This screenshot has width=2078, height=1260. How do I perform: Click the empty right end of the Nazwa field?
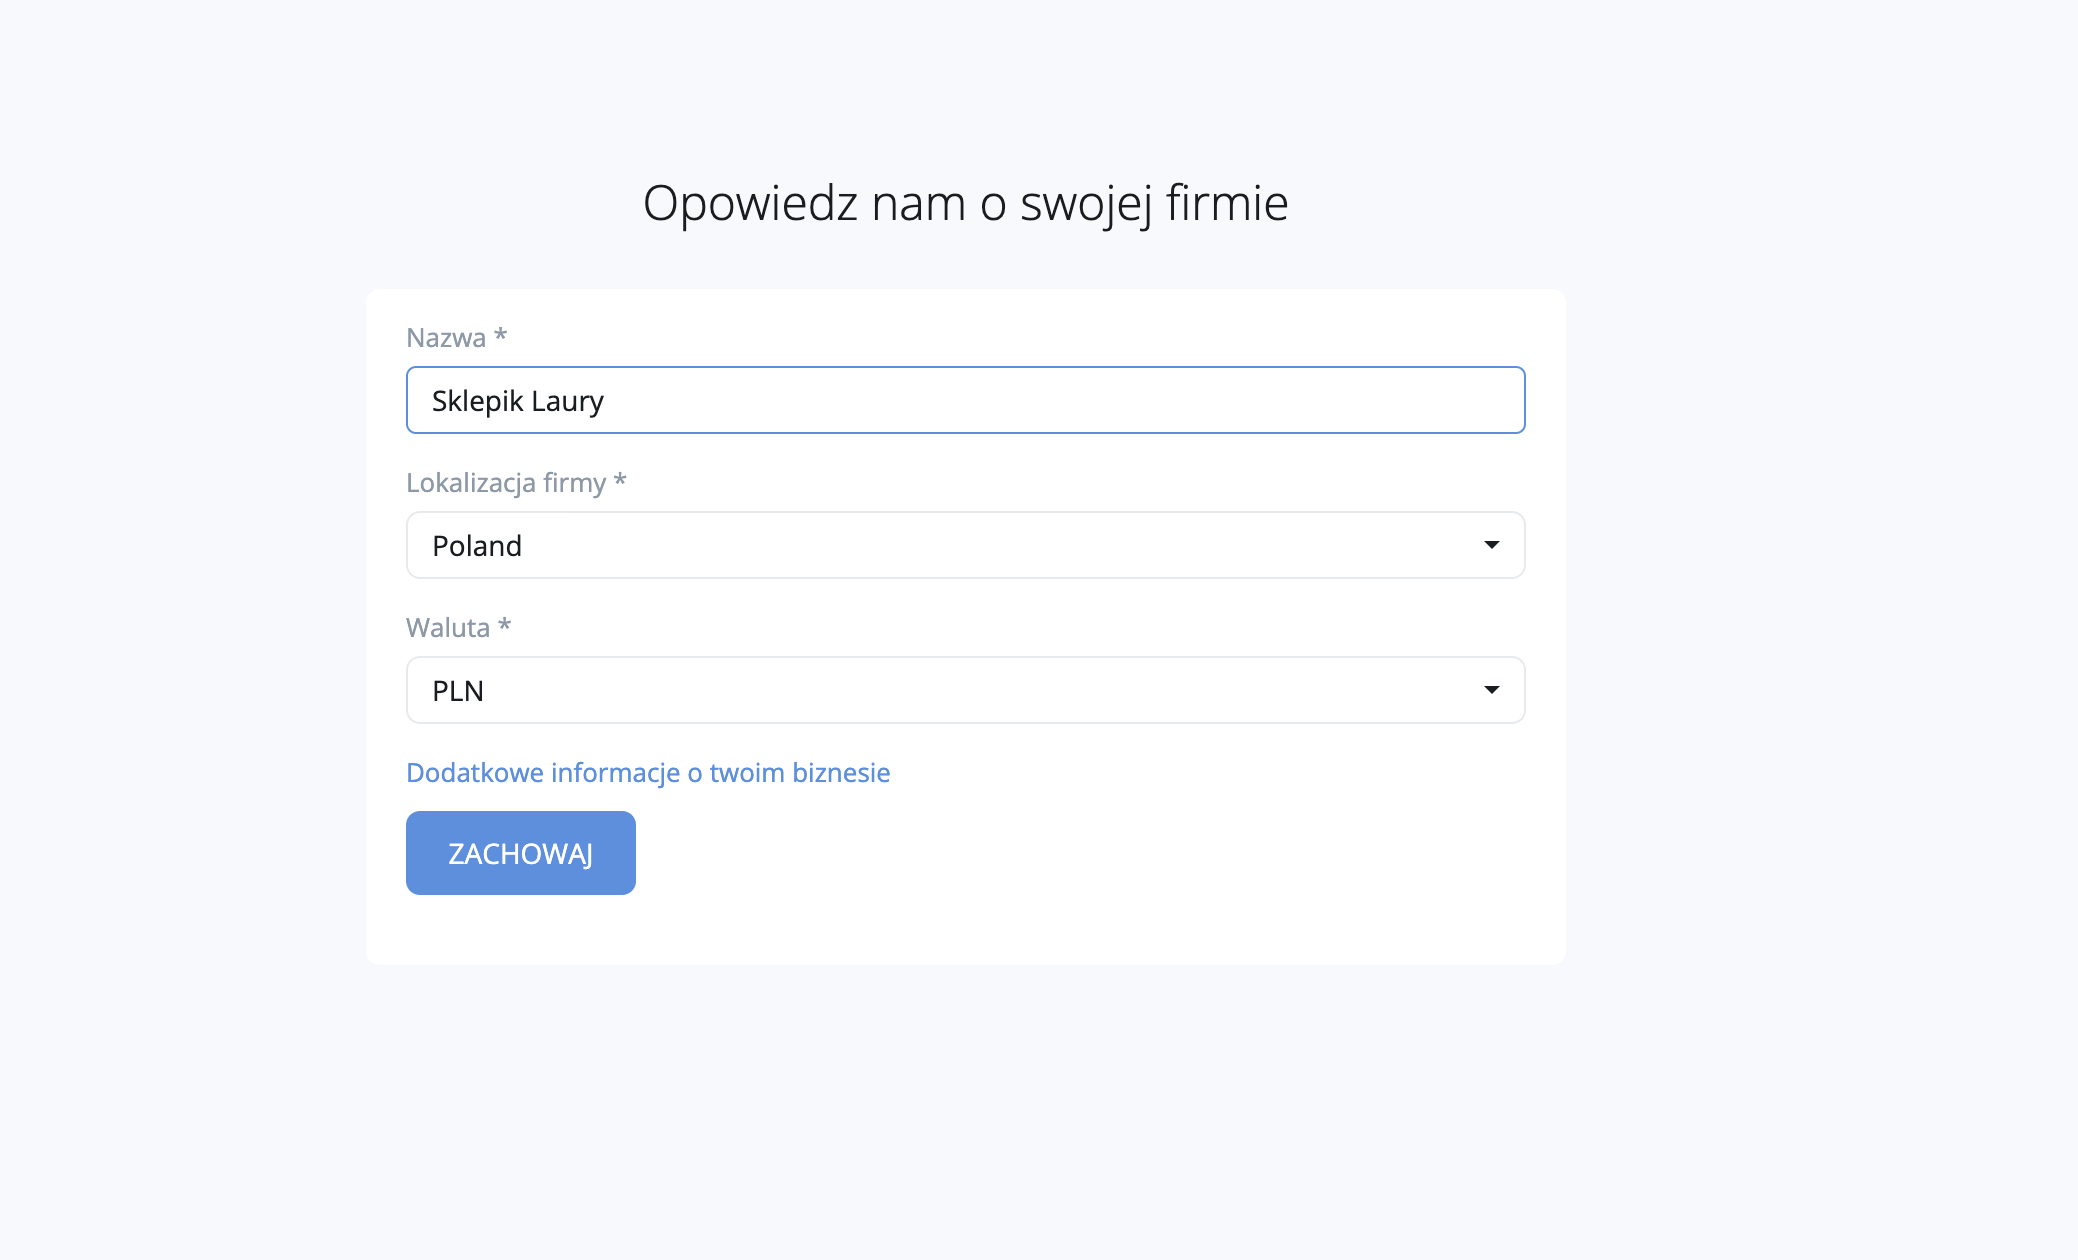[x=1400, y=400]
